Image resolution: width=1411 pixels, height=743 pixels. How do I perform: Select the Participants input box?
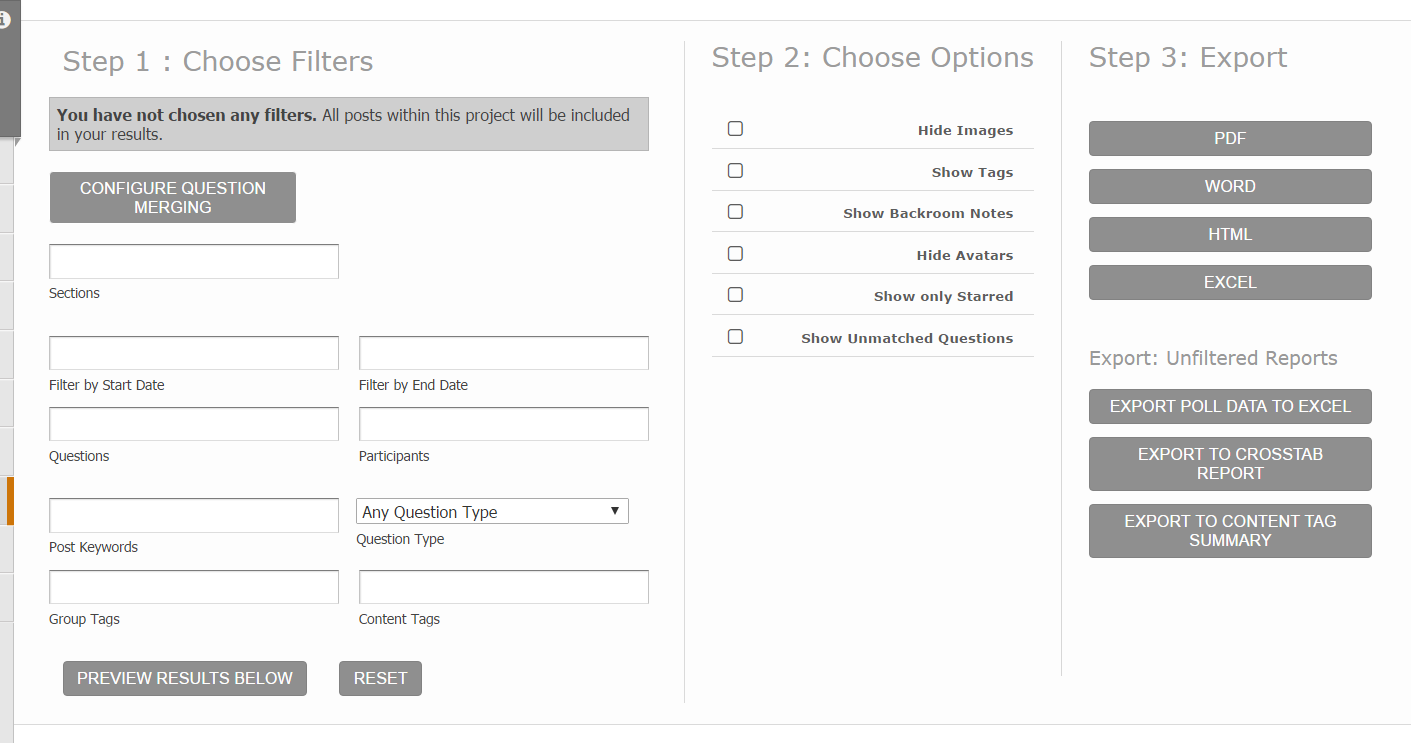[x=503, y=425]
